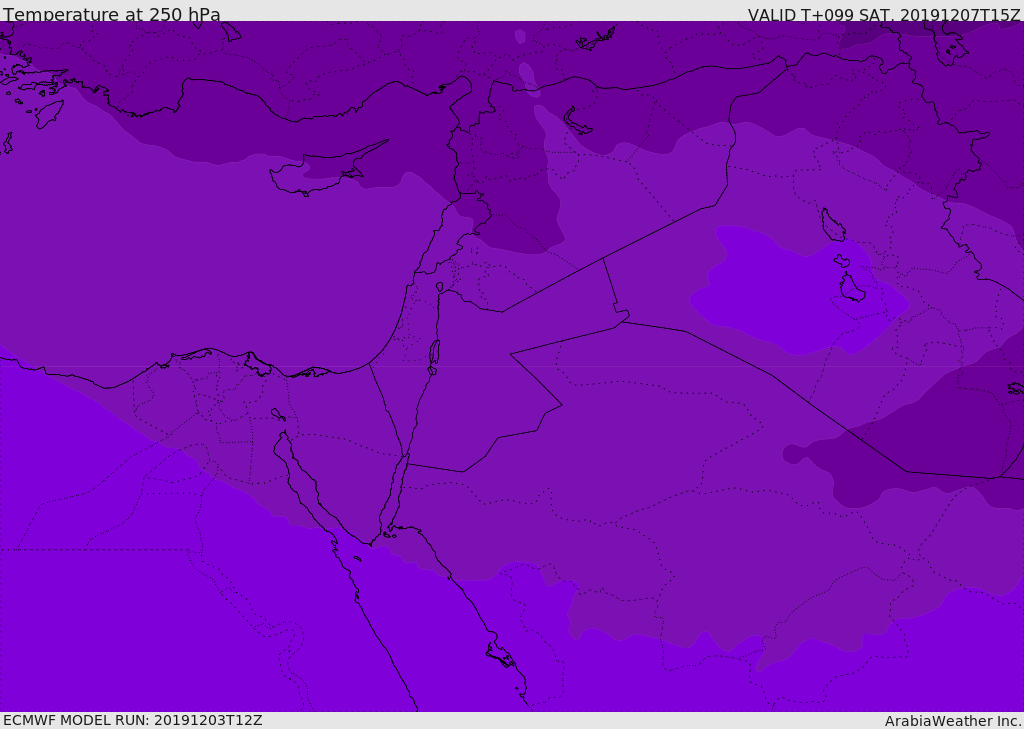The height and width of the screenshot is (729, 1024).
Task: Click the 'ECMWF MODEL RUN: 20191203T12Z' footer text
Action: pos(133,720)
